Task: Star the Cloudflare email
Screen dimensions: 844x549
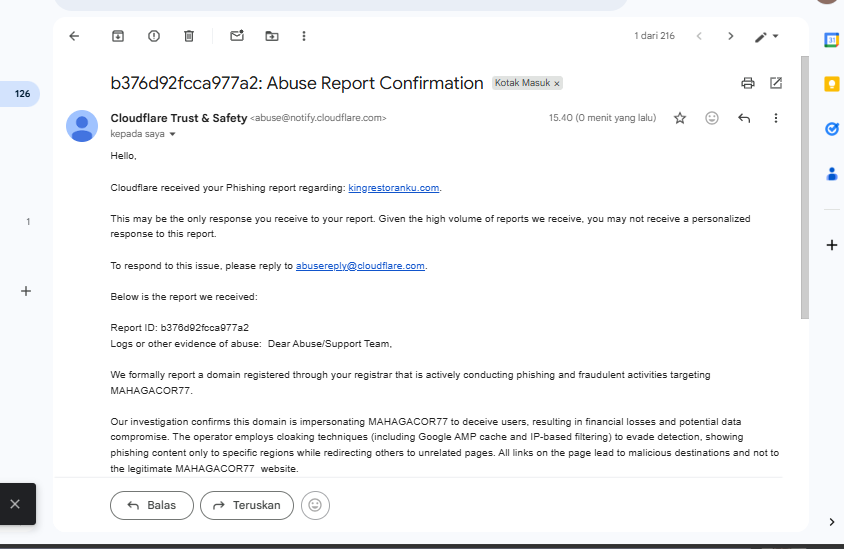Action: pyautogui.click(x=680, y=118)
